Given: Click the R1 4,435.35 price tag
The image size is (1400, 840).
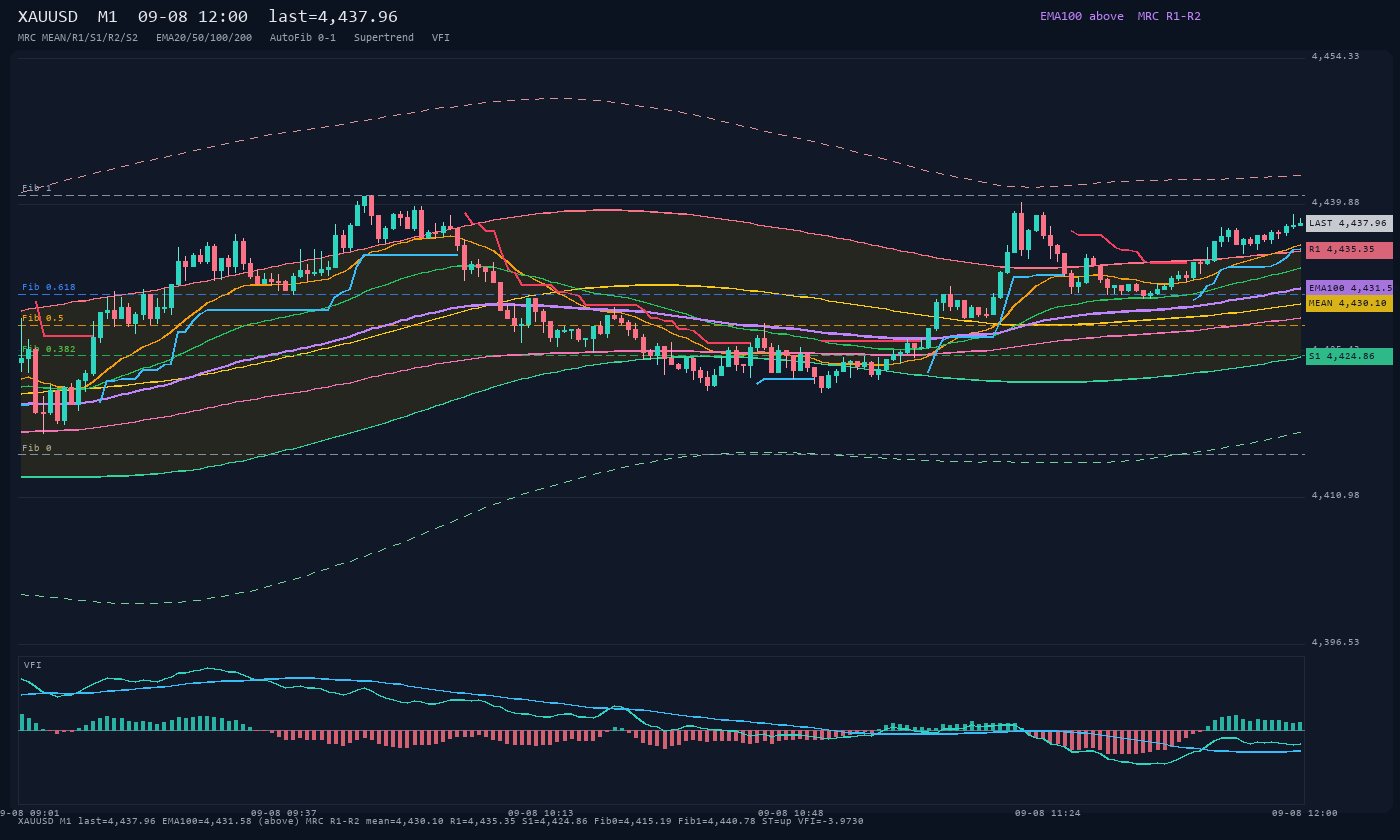Looking at the screenshot, I should point(1349,250).
